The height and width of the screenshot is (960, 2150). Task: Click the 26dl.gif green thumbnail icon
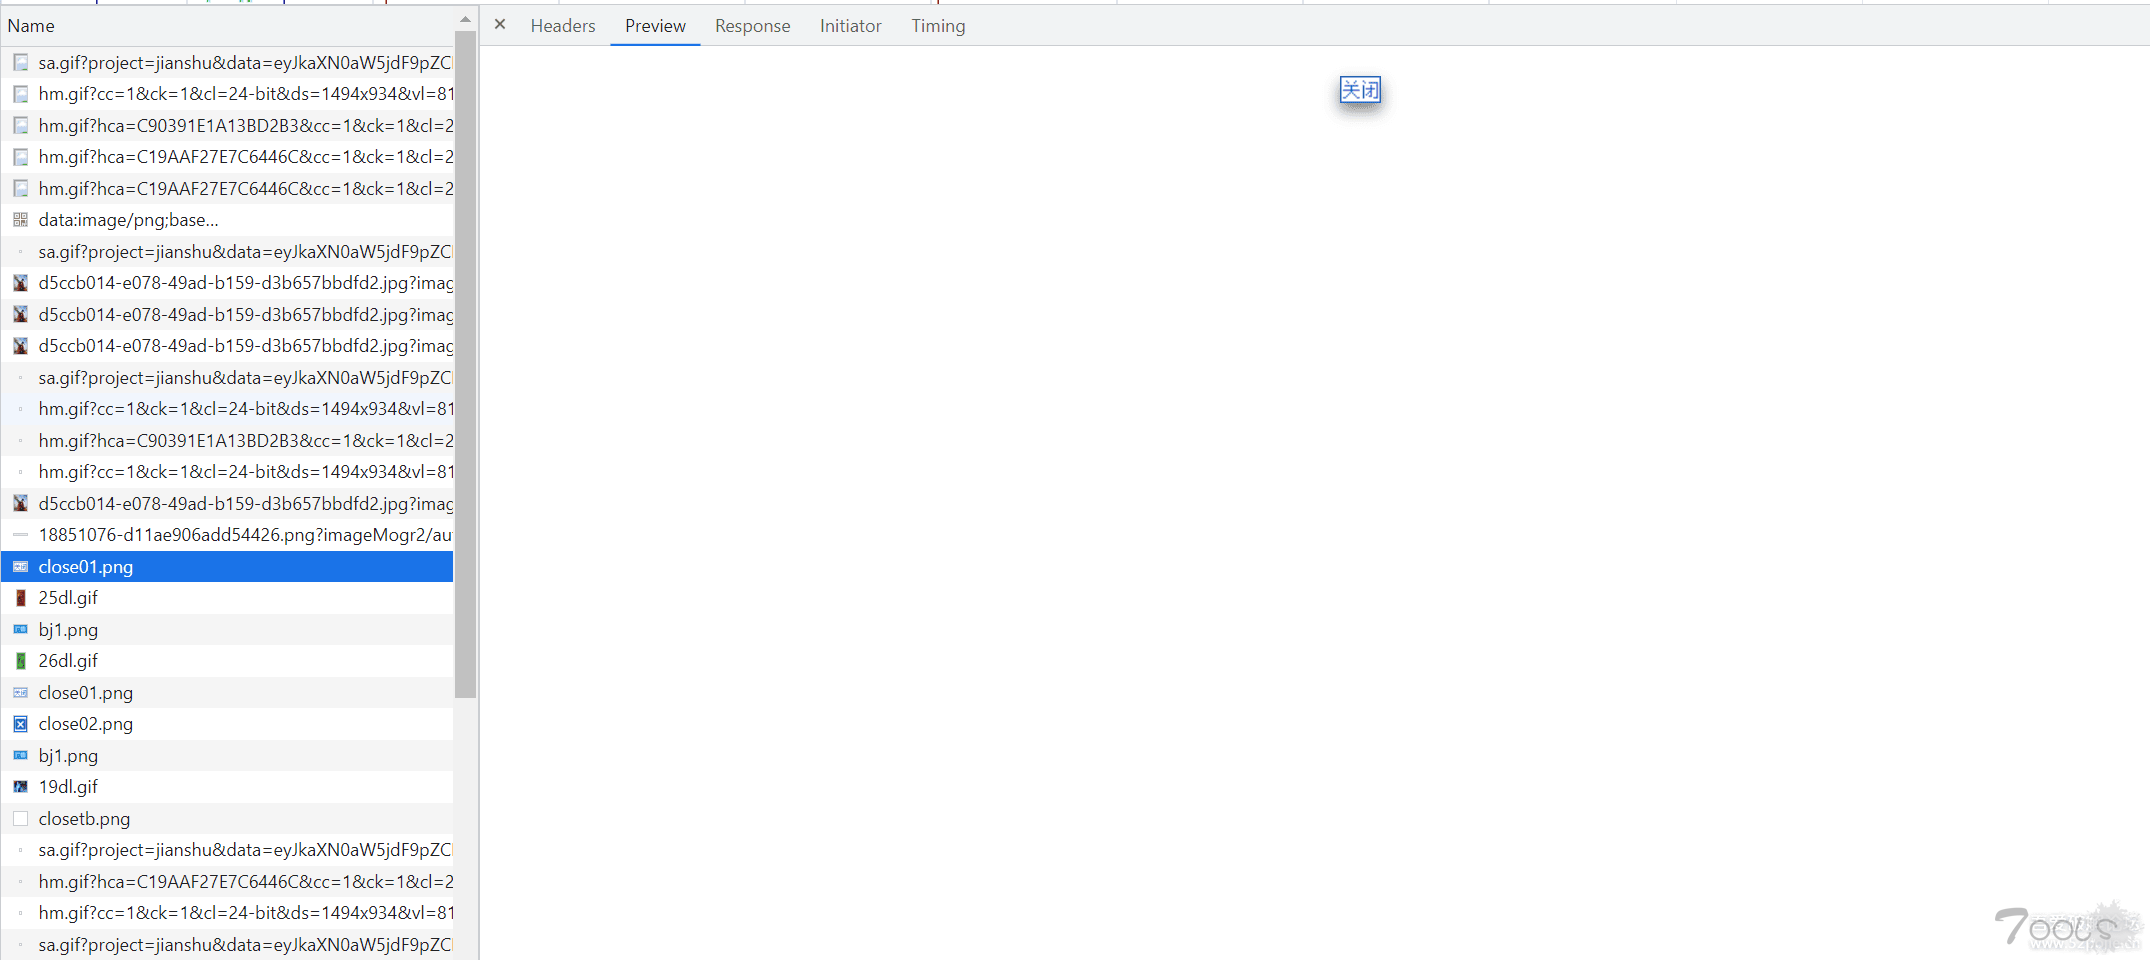(x=20, y=661)
